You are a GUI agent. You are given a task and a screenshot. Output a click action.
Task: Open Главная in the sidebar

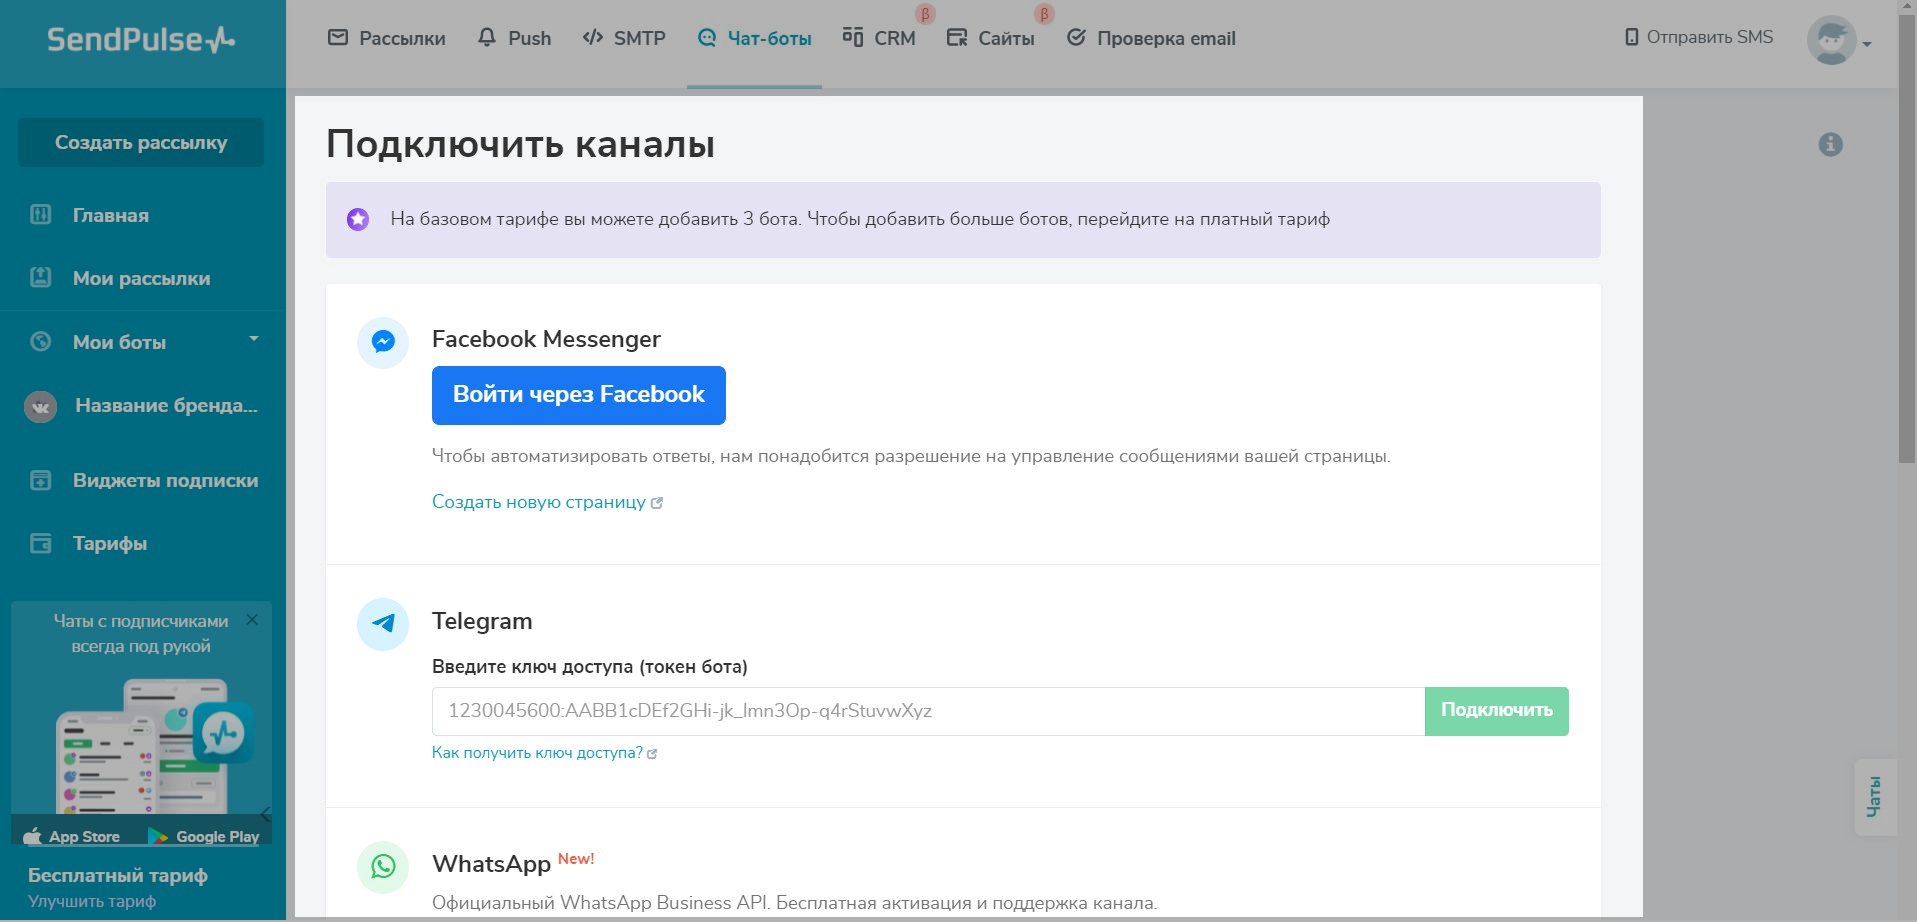click(110, 215)
